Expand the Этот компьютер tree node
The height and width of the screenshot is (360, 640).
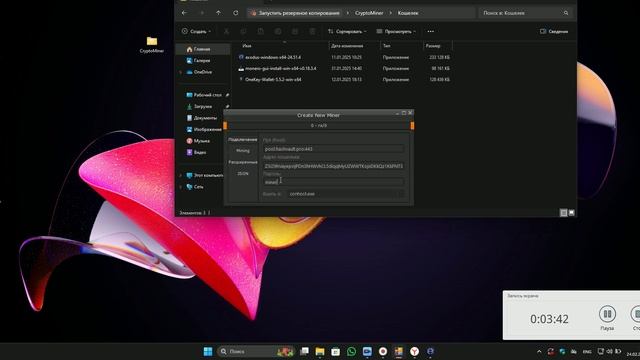coord(181,176)
